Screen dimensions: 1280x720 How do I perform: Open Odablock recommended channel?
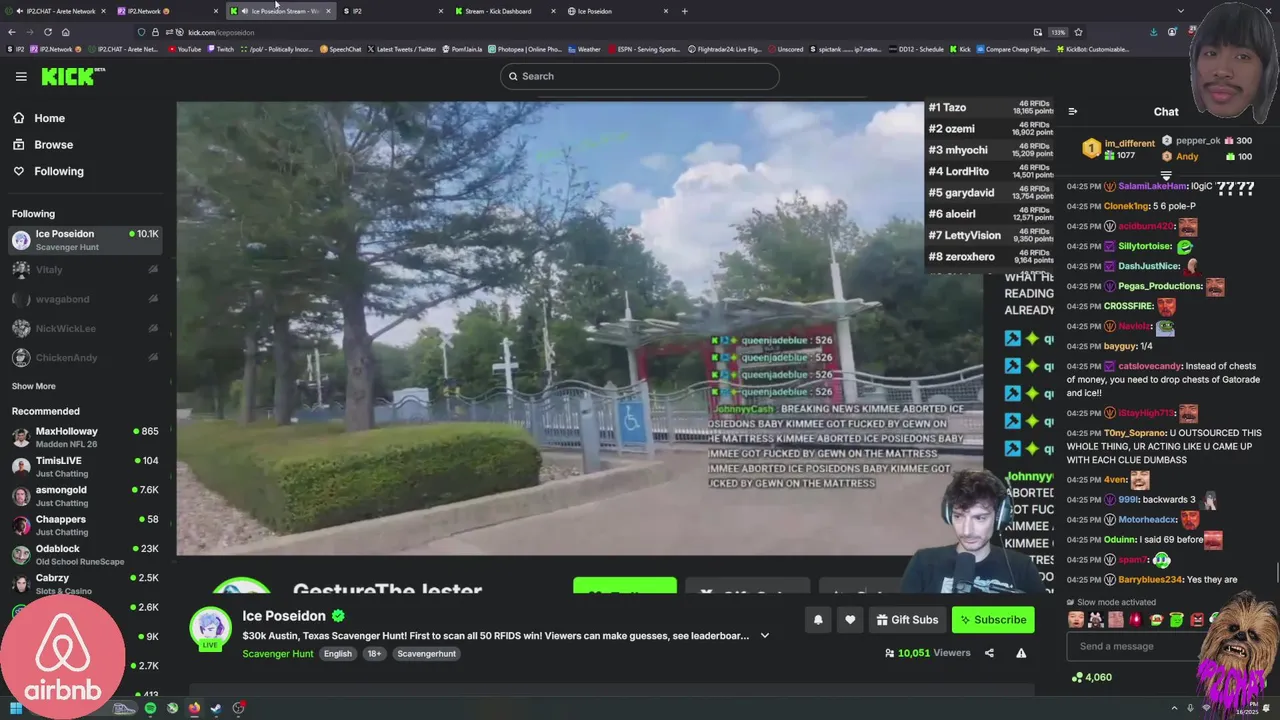[x=85, y=555]
